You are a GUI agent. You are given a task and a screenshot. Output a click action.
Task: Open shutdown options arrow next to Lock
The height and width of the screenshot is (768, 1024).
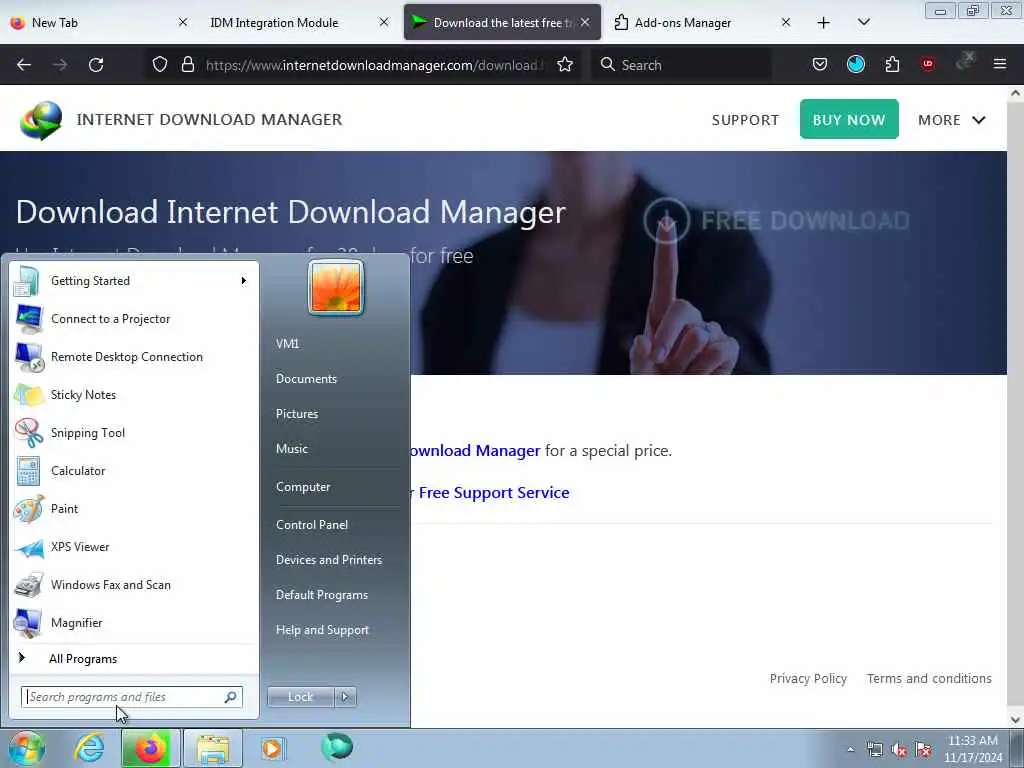point(345,697)
